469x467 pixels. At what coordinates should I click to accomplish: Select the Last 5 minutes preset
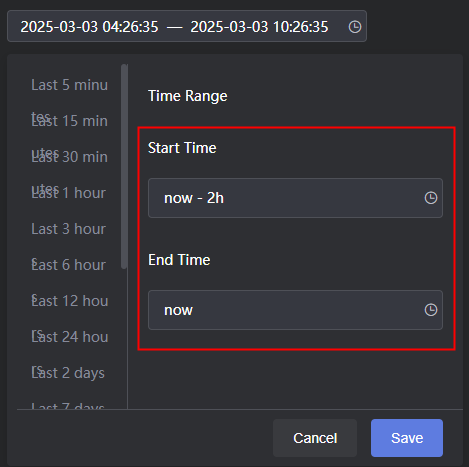(69, 85)
